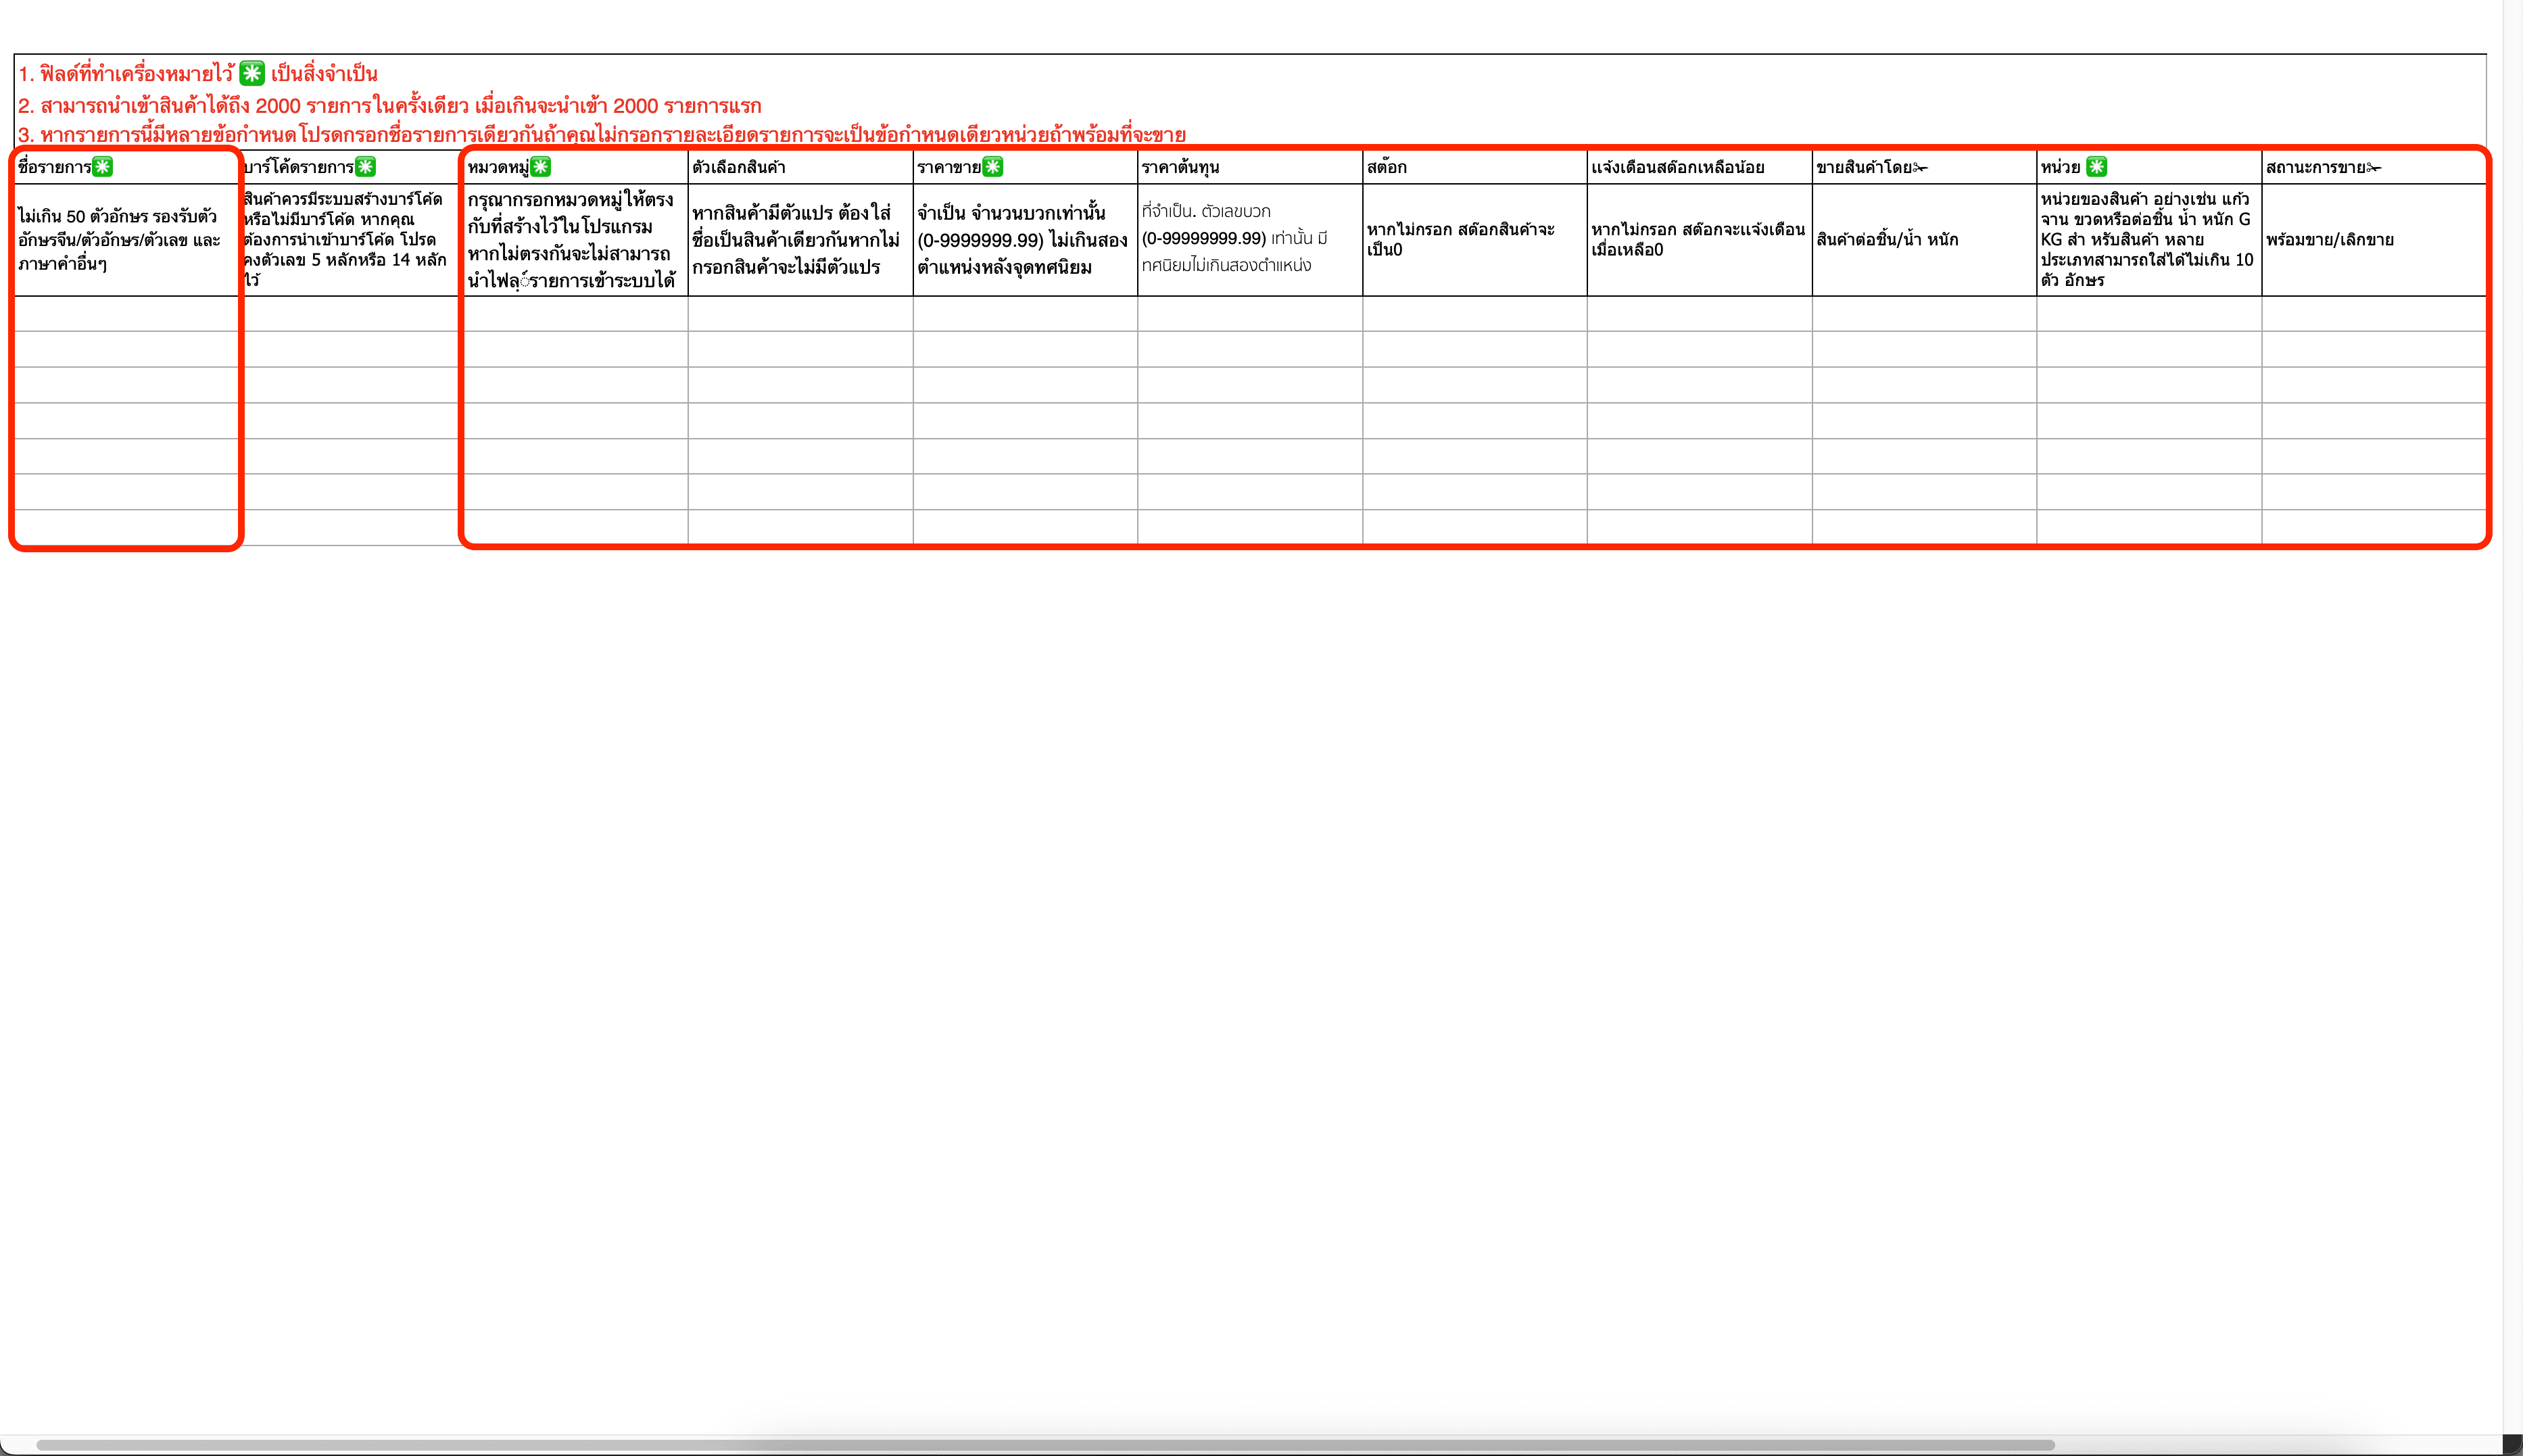Click the พร้อมขาย/เลิกขาย description cell
2523x1456 pixels.
(2330, 240)
